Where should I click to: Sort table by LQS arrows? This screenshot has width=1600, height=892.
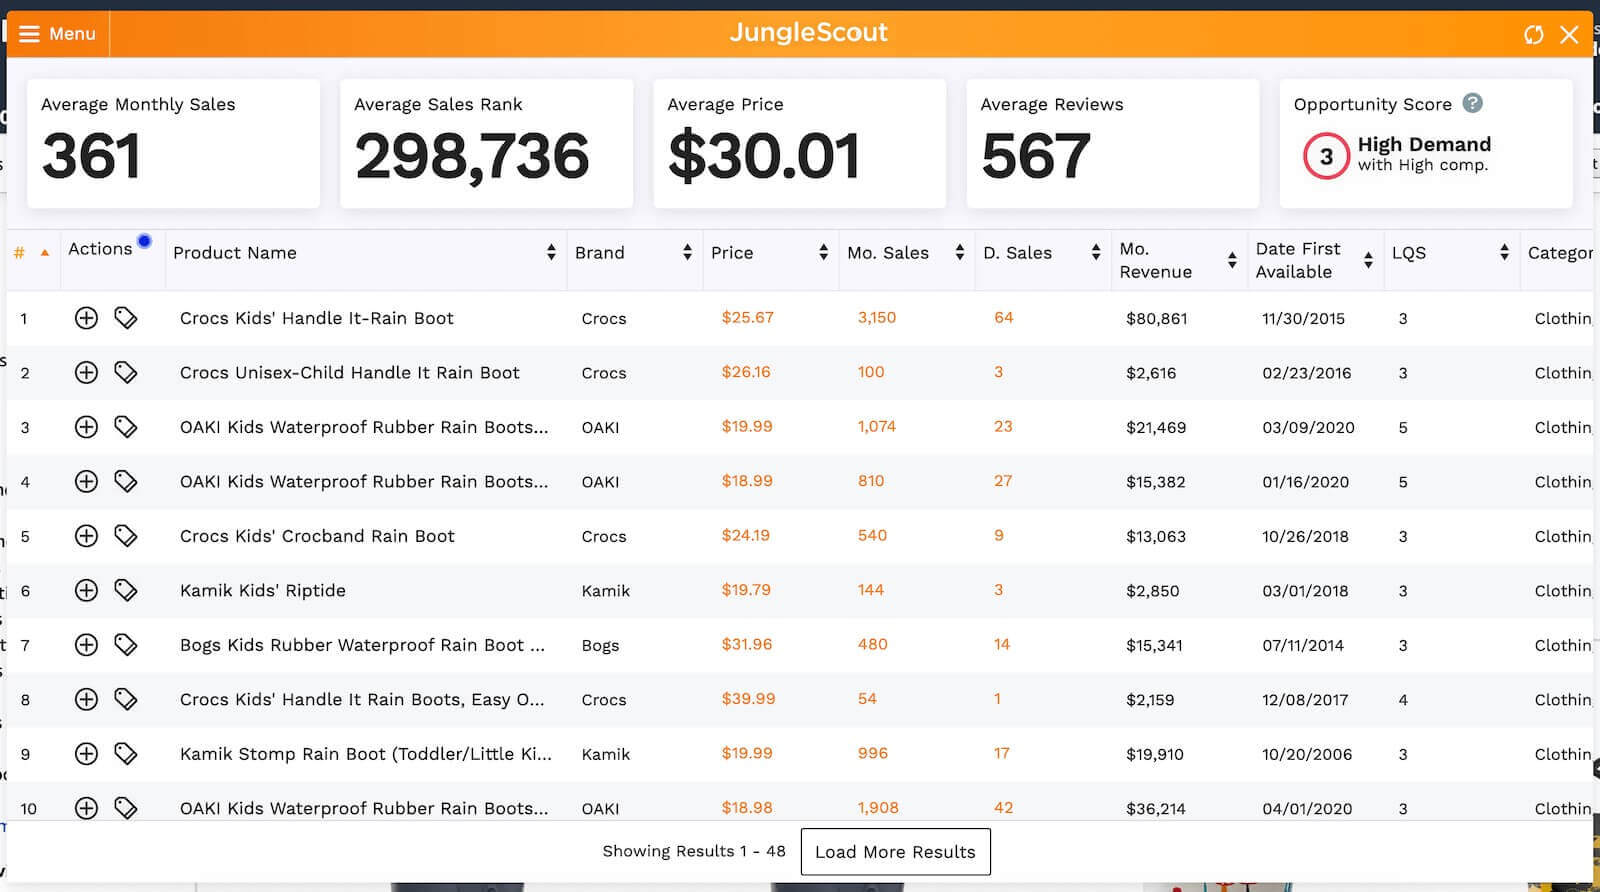click(x=1504, y=253)
